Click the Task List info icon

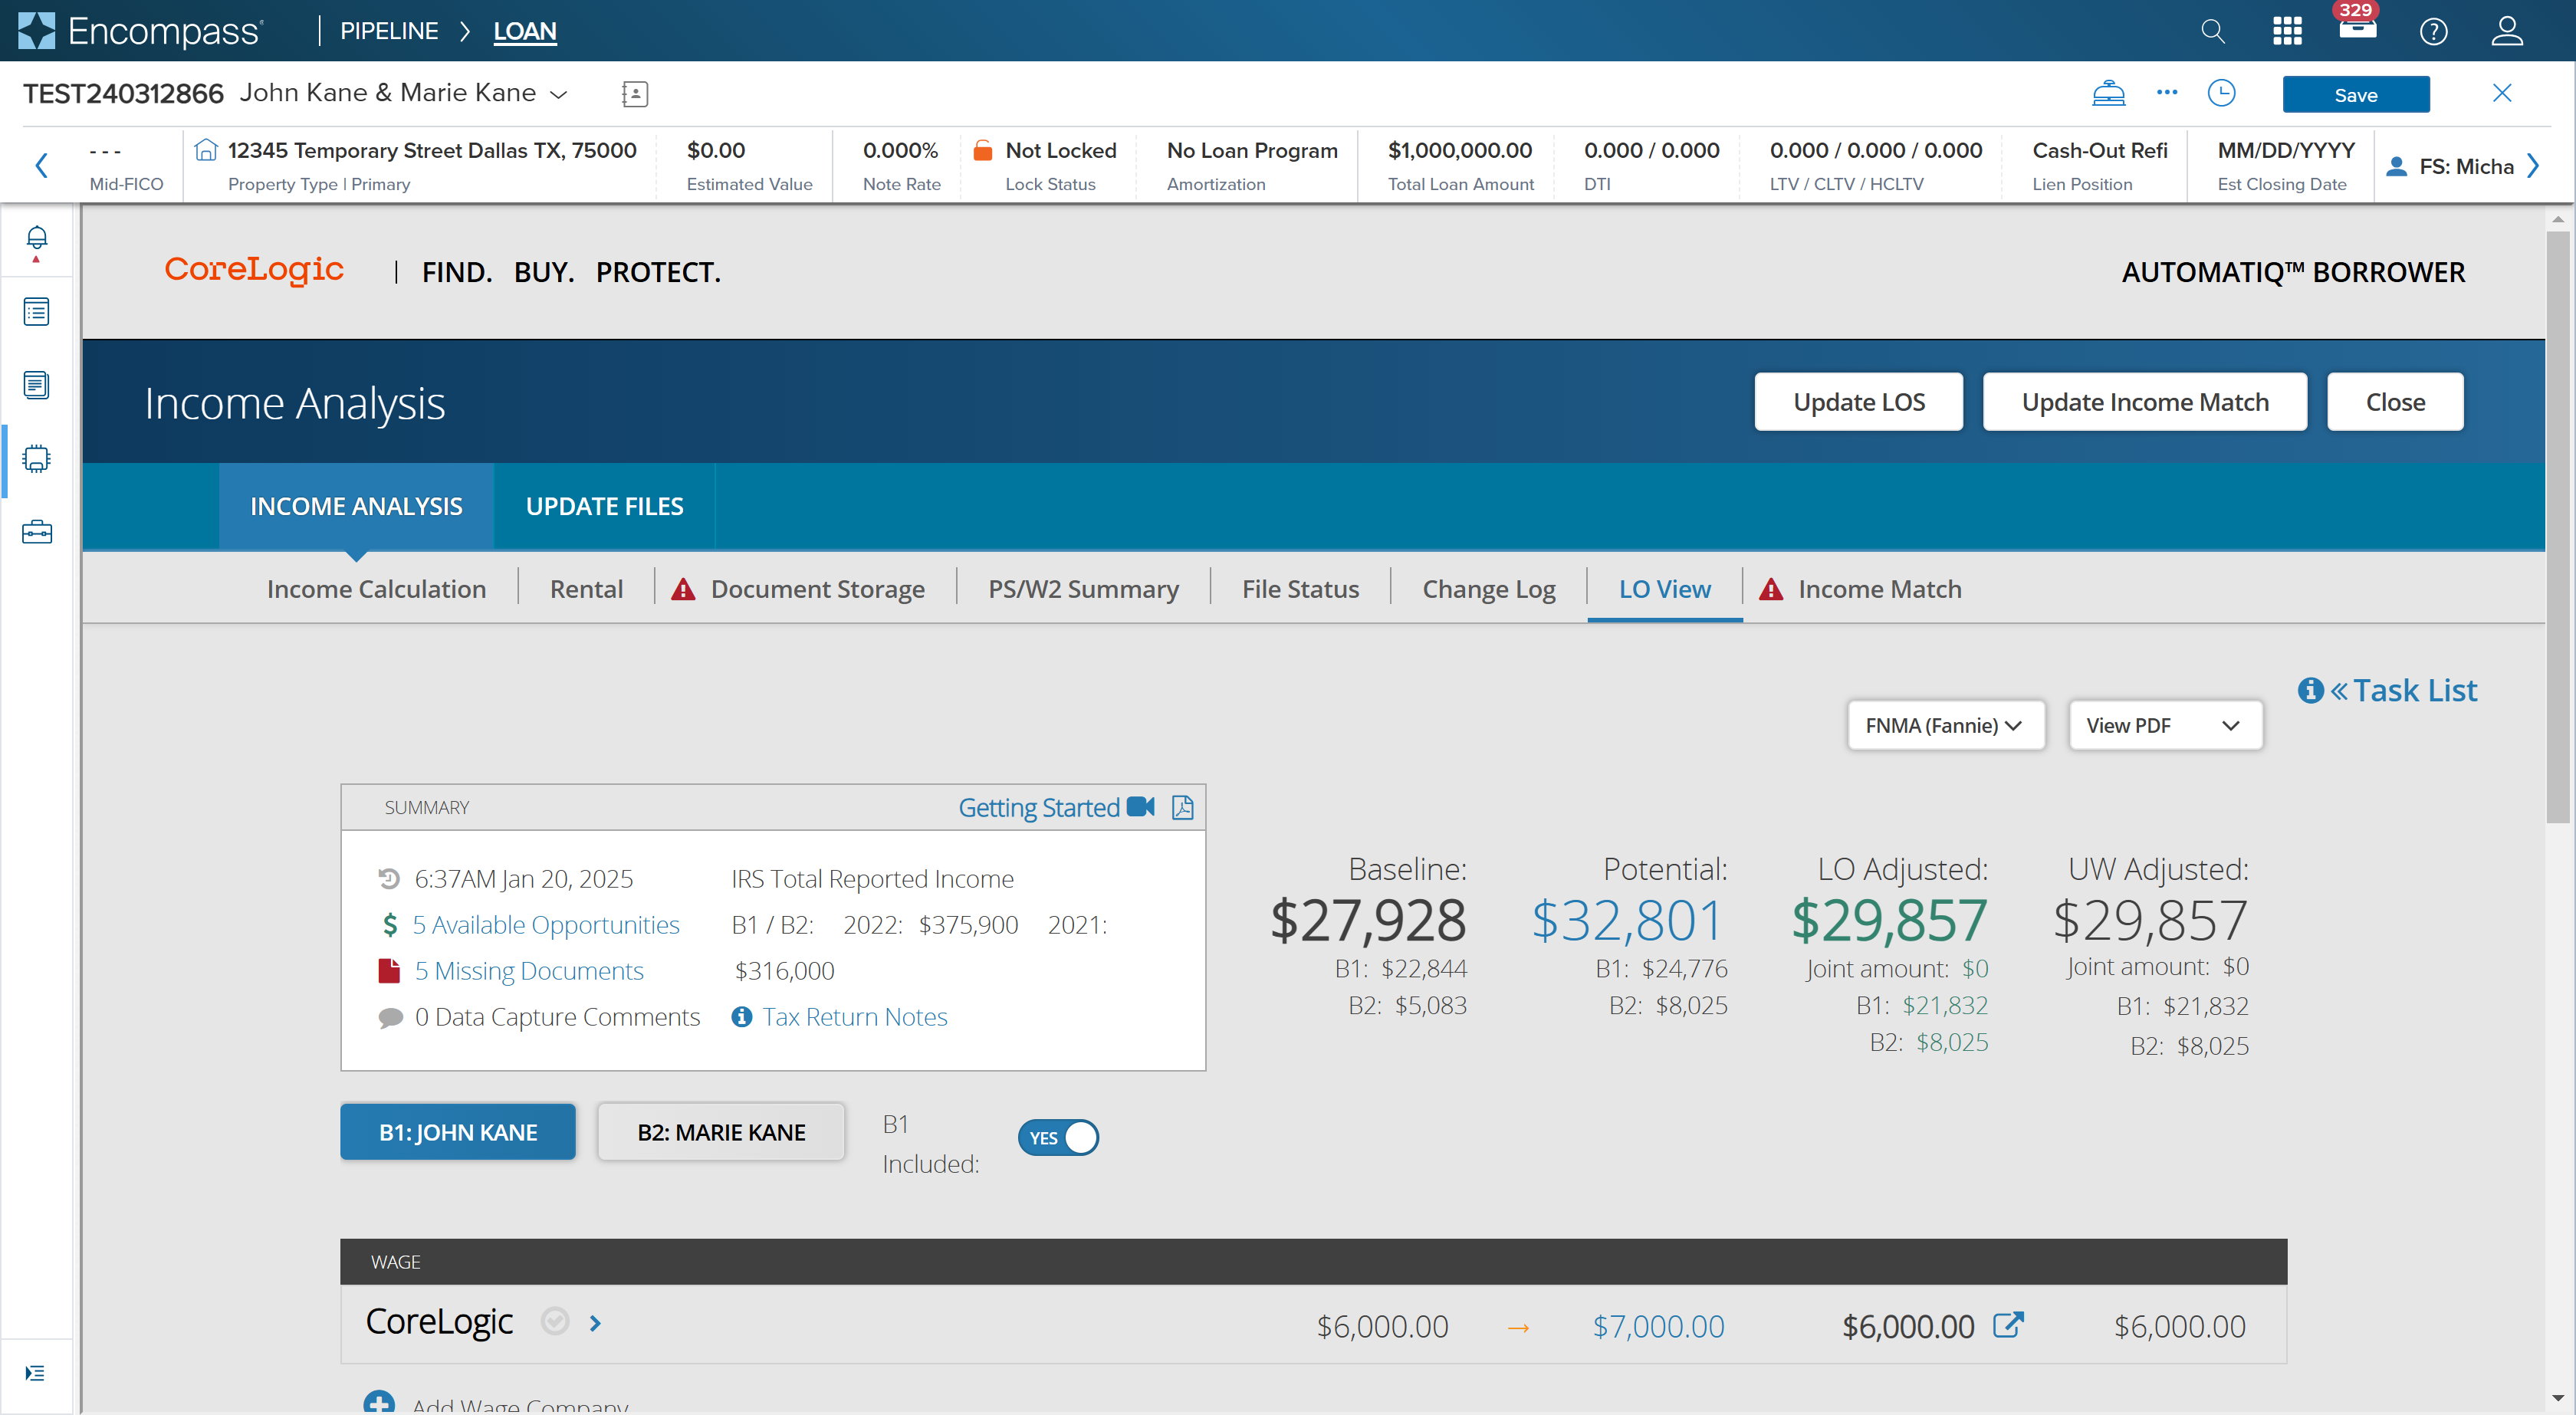(2310, 690)
